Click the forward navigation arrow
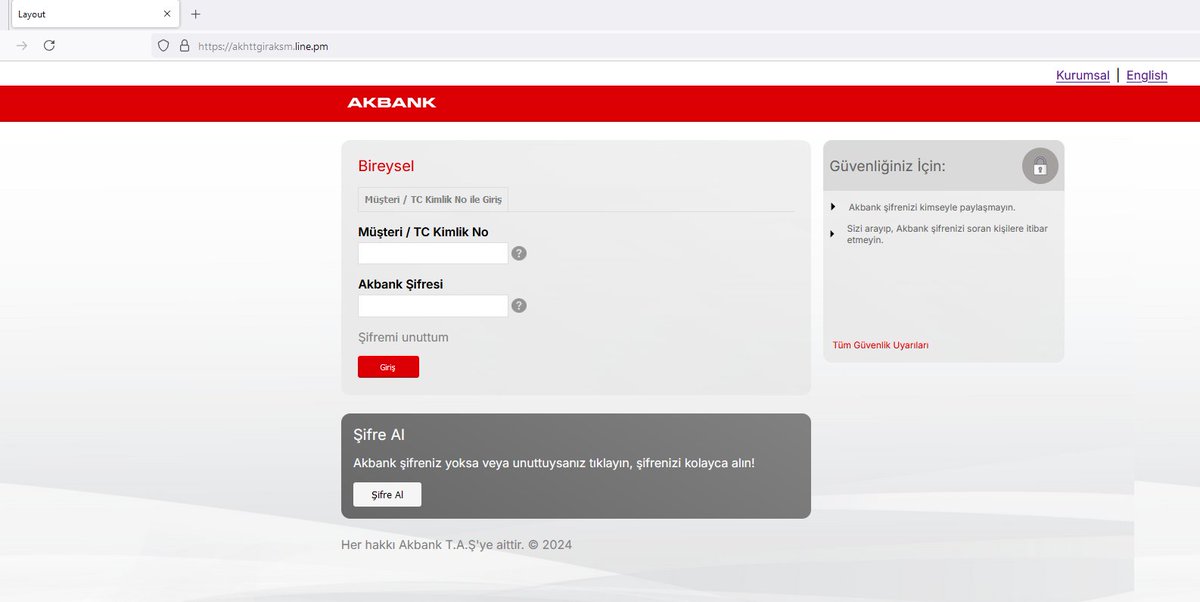 click(22, 45)
